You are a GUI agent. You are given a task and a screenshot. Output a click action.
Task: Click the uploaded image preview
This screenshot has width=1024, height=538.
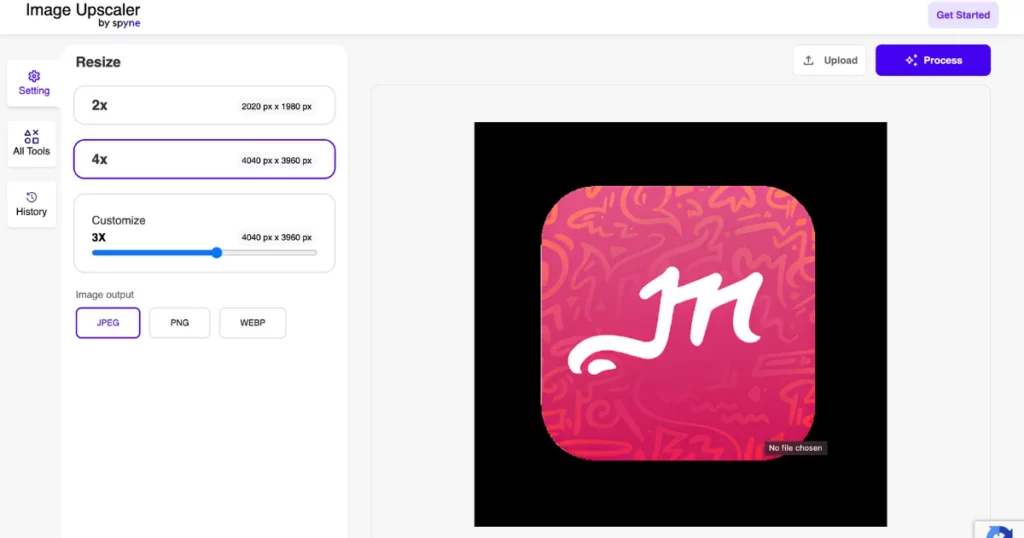coord(680,324)
